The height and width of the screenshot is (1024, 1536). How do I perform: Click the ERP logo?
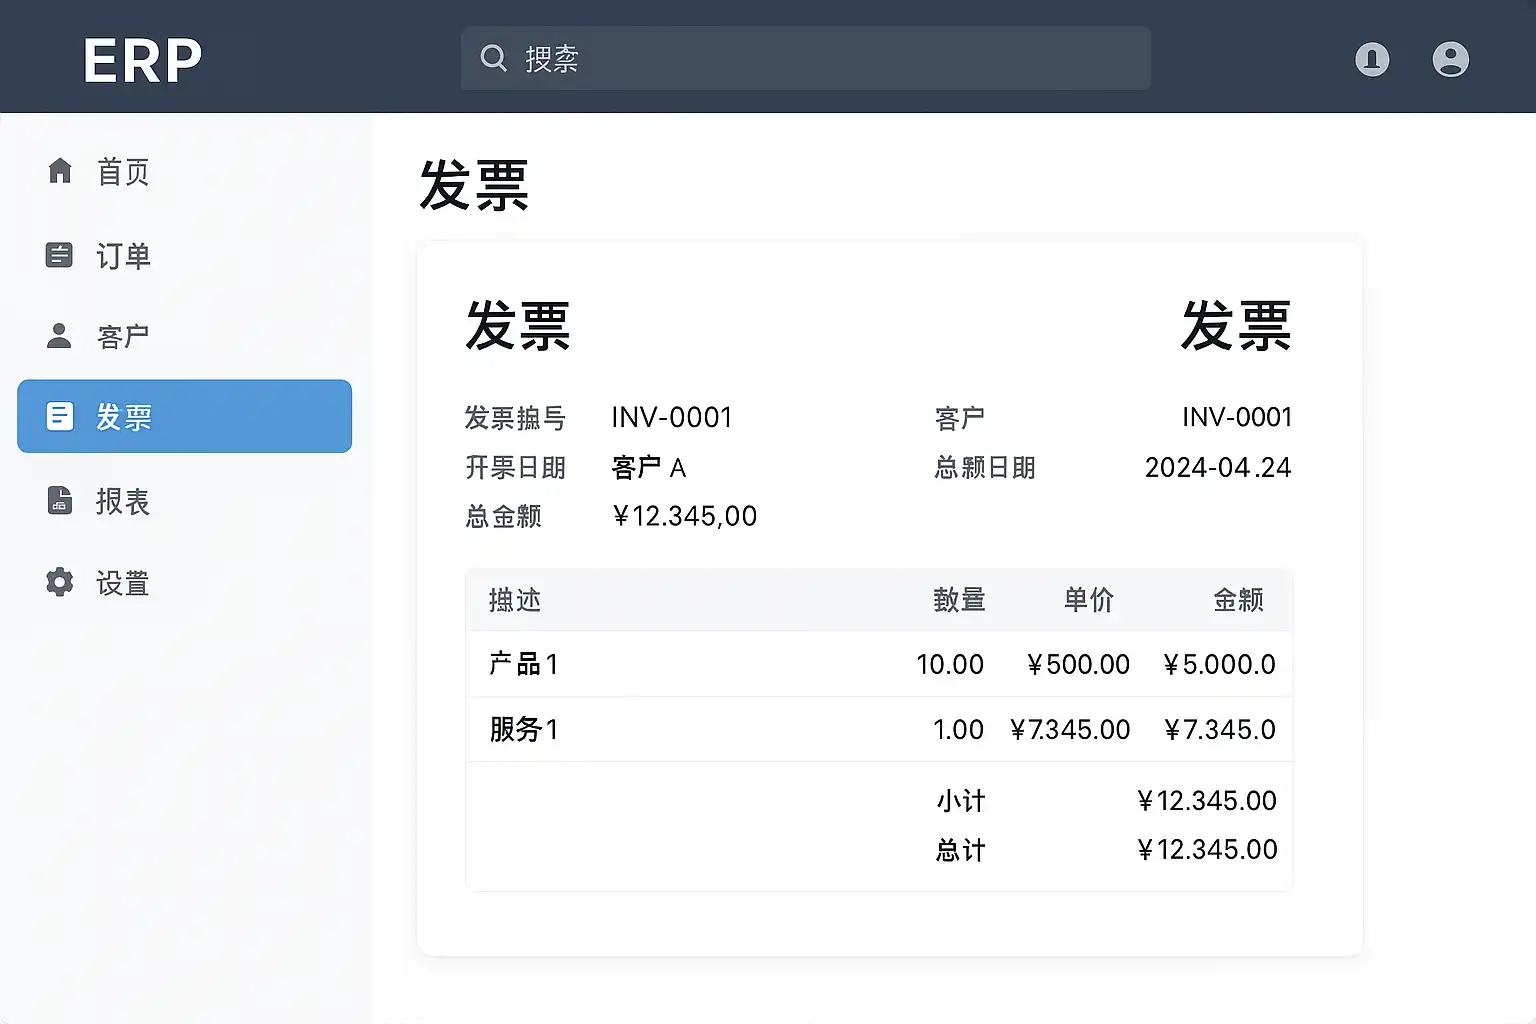pos(142,60)
